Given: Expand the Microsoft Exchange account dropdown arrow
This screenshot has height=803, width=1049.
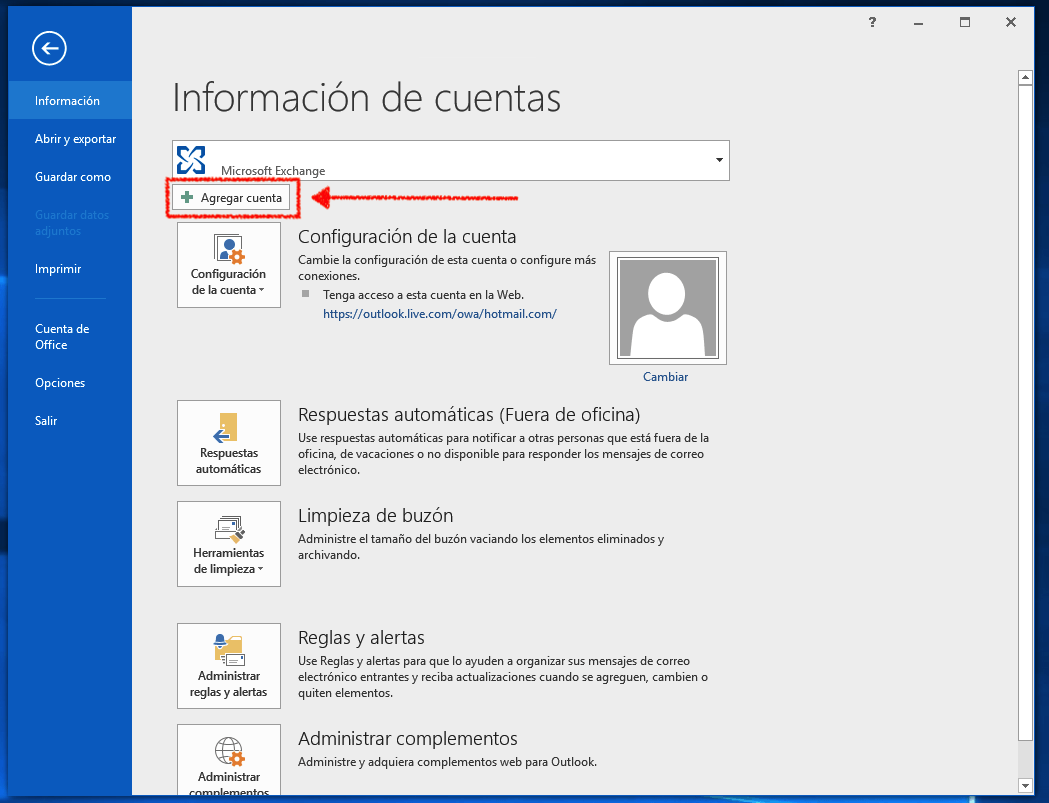Looking at the screenshot, I should (719, 160).
